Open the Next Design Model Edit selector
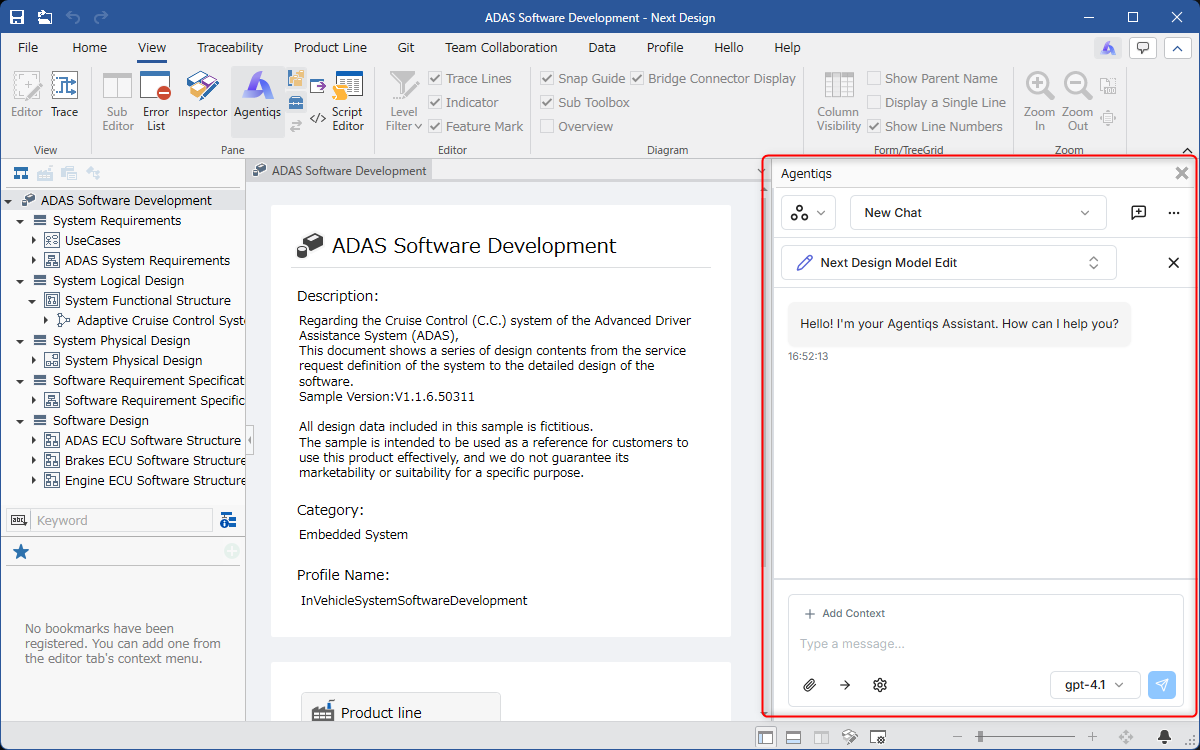1200x750 pixels. (948, 262)
